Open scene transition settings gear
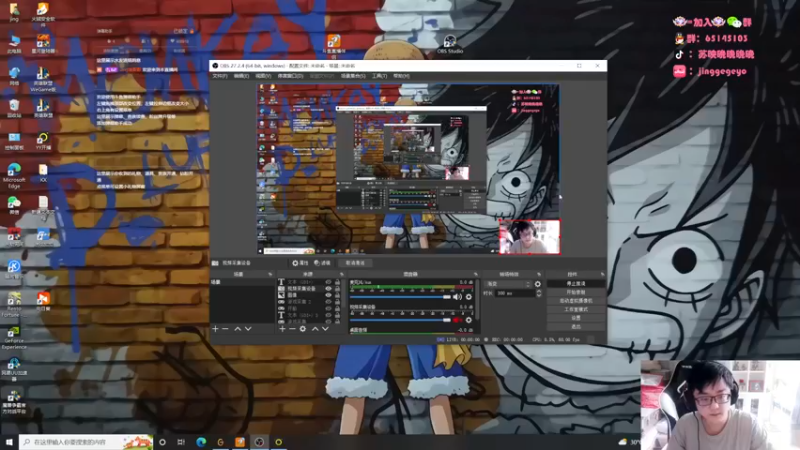Screen dimensions: 800x450 (538, 284)
